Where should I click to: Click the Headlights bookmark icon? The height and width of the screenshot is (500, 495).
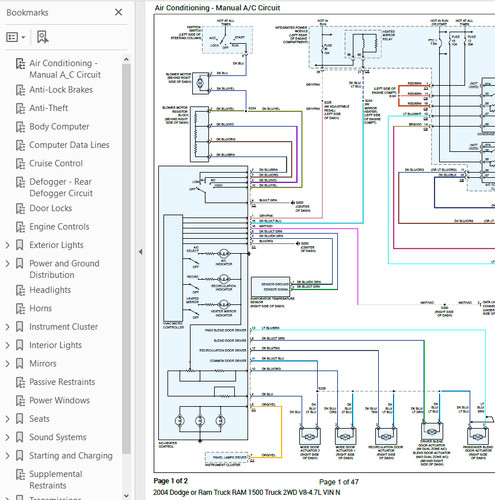pyautogui.click(x=20, y=290)
